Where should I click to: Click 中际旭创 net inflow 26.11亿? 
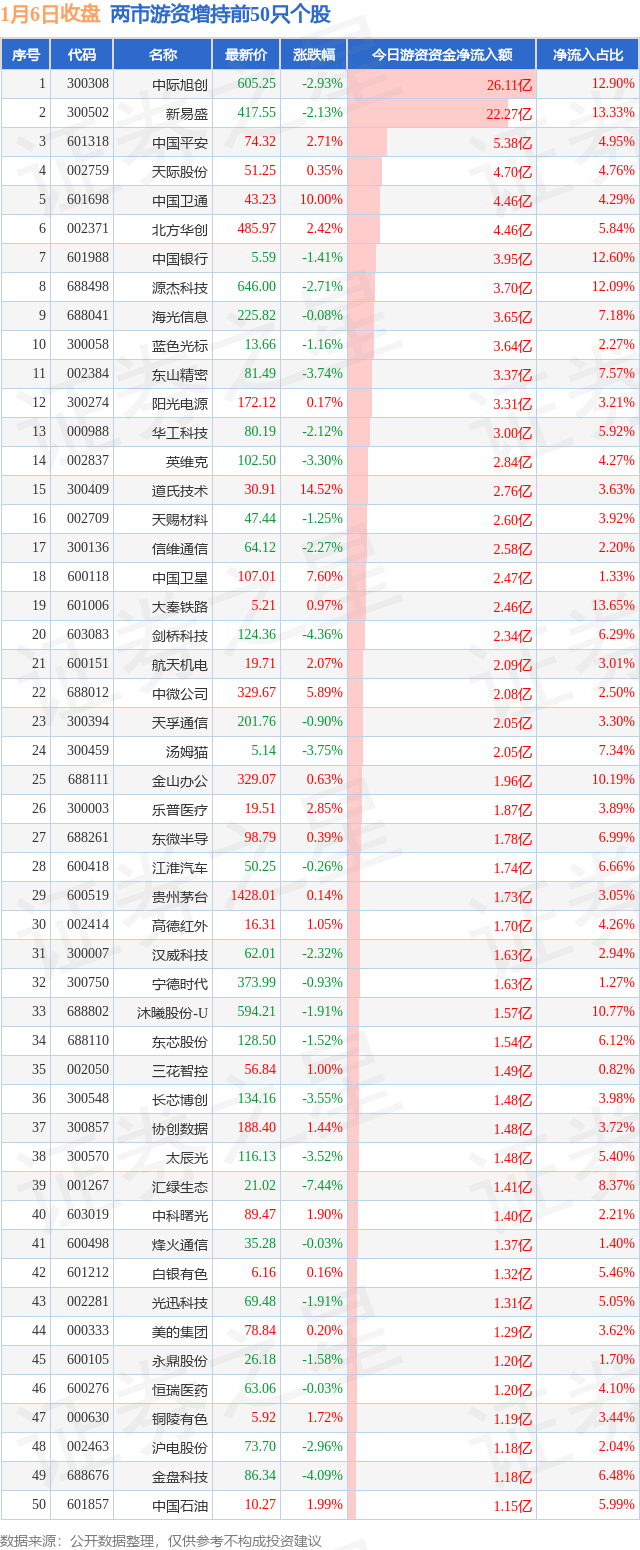(509, 85)
